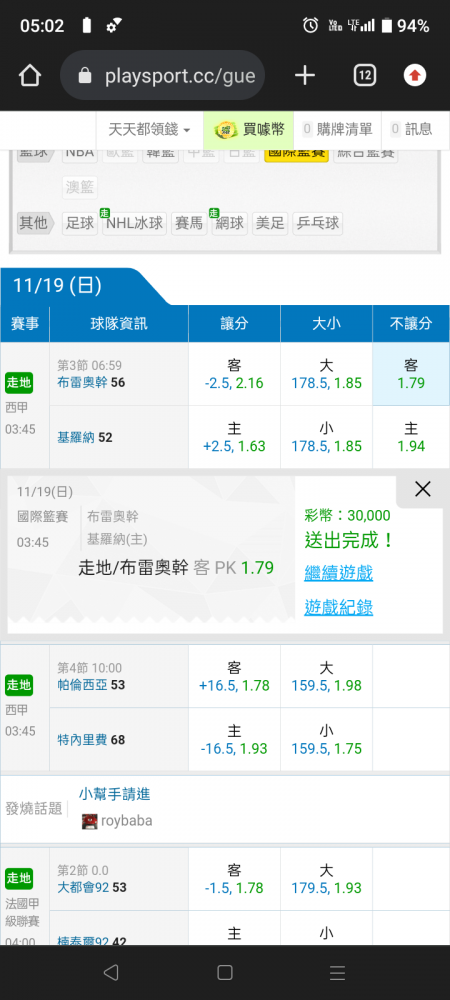This screenshot has height=1000, width=450.
Task: Tap the recent apps menu icon
Action: tap(337, 972)
